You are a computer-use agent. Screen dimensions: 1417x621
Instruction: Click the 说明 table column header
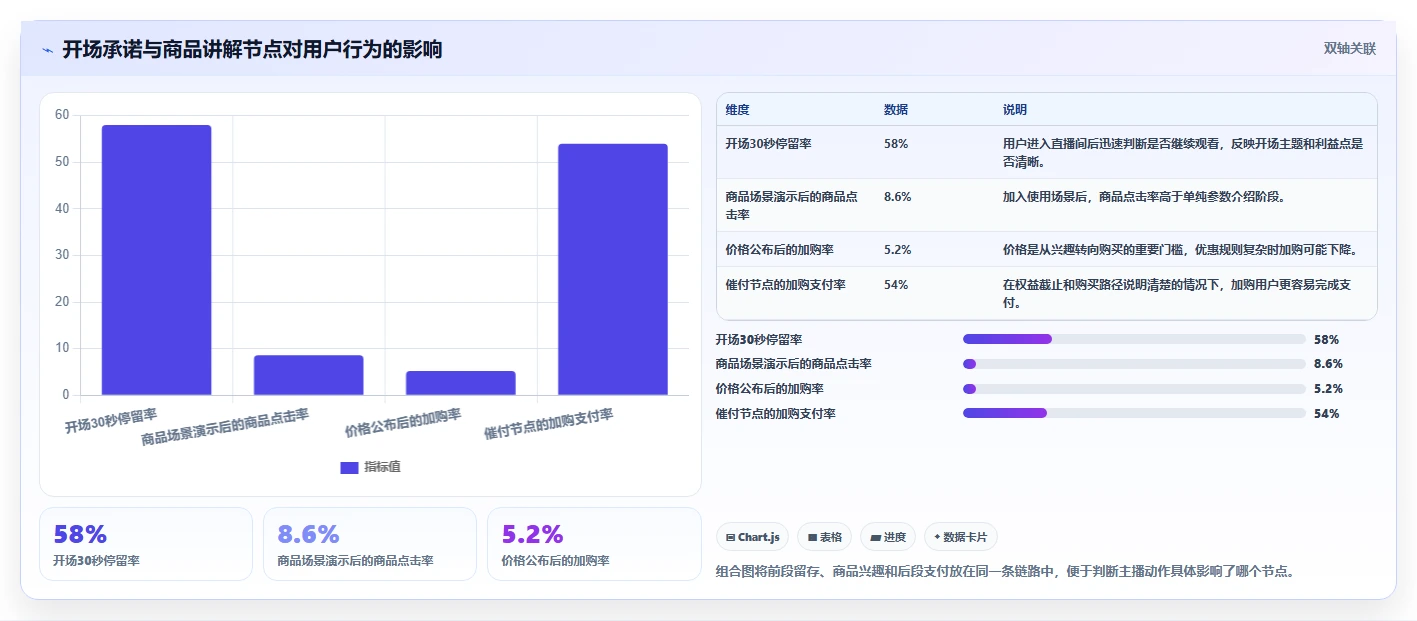click(1015, 110)
